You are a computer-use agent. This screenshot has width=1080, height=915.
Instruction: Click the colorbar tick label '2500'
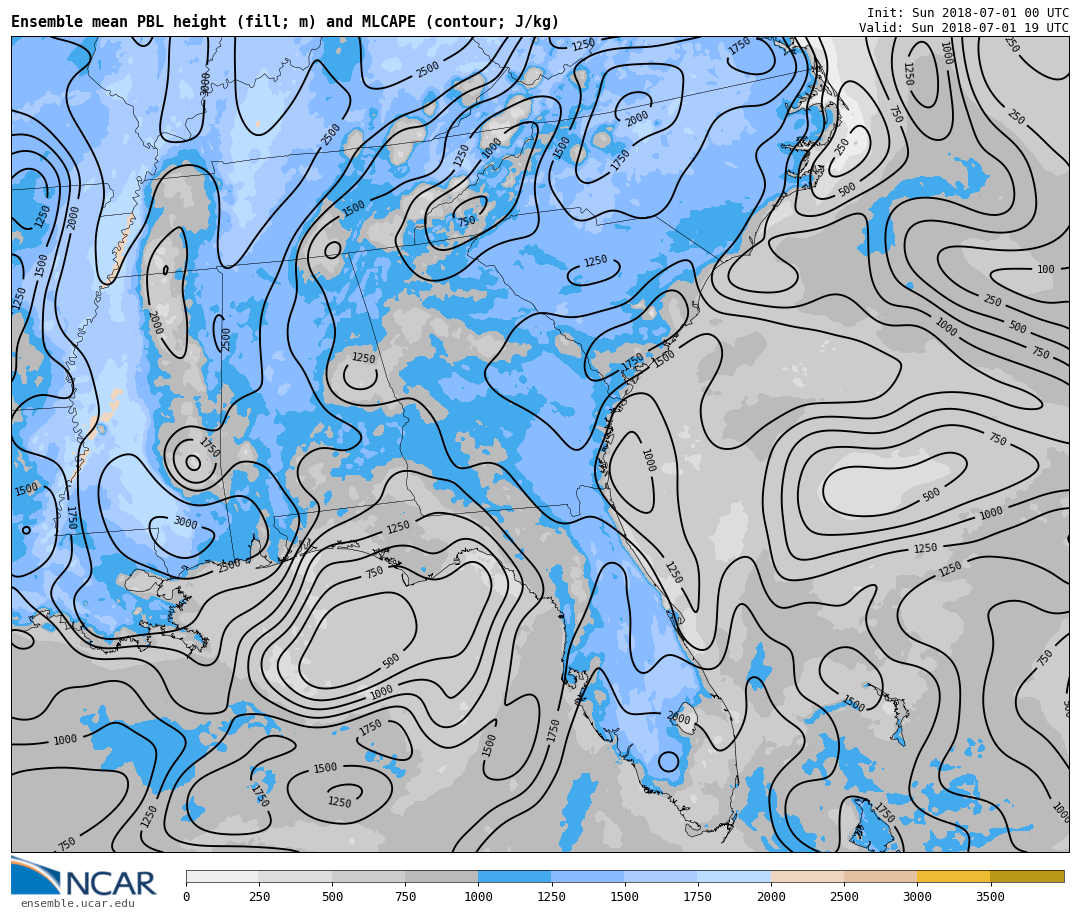[844, 896]
